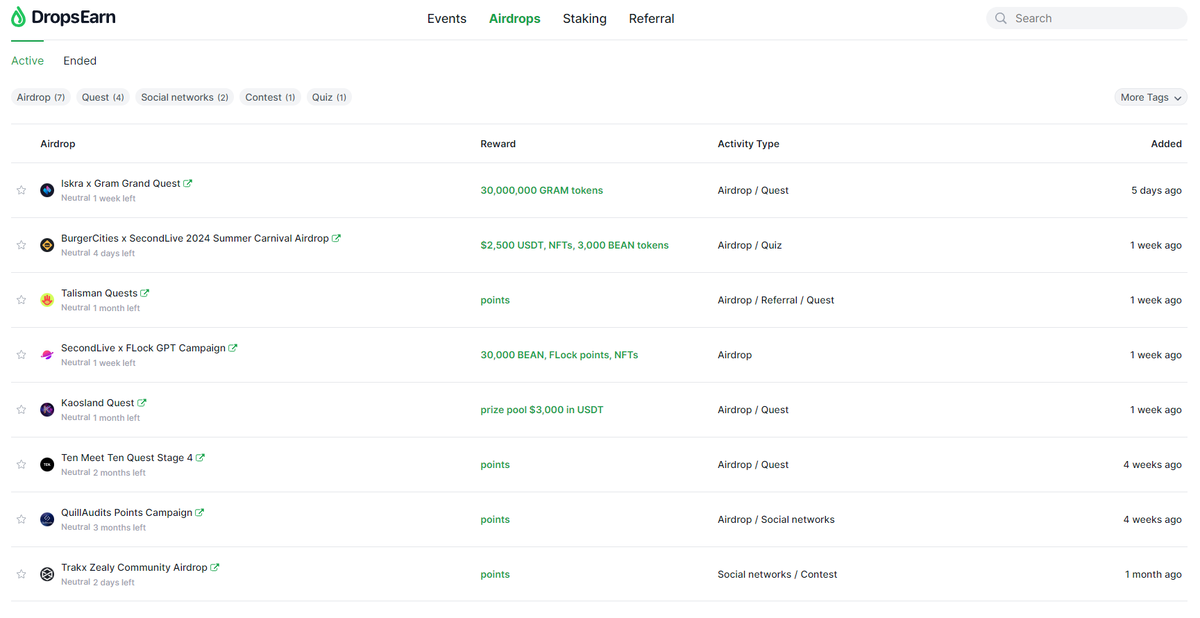
Task: Open external link icon for Trakx Zealy Community Airdrop
Action: click(215, 568)
